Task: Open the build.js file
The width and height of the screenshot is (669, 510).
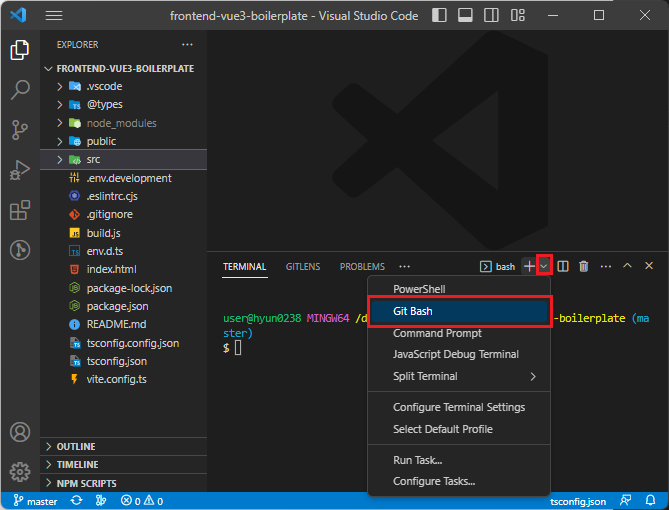Action: (x=124, y=233)
